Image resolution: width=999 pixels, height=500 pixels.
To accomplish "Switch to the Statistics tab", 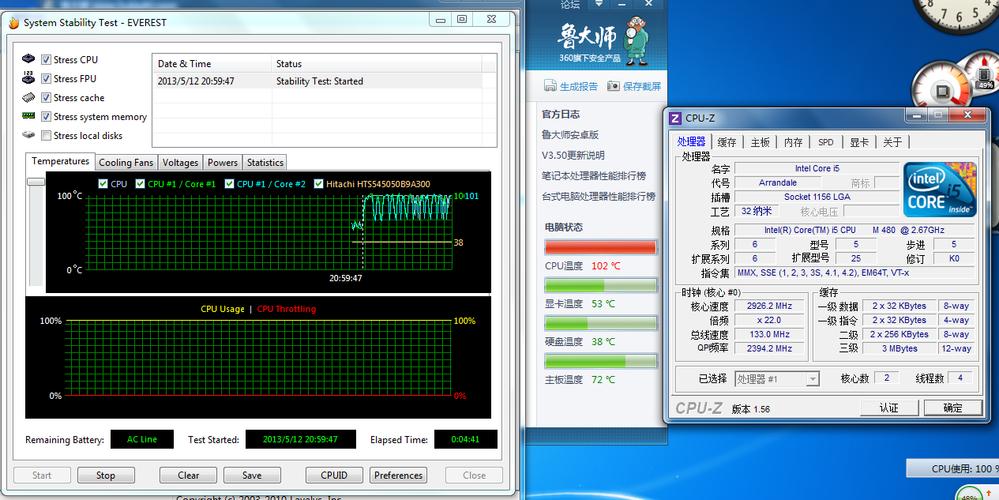I will coord(265,162).
